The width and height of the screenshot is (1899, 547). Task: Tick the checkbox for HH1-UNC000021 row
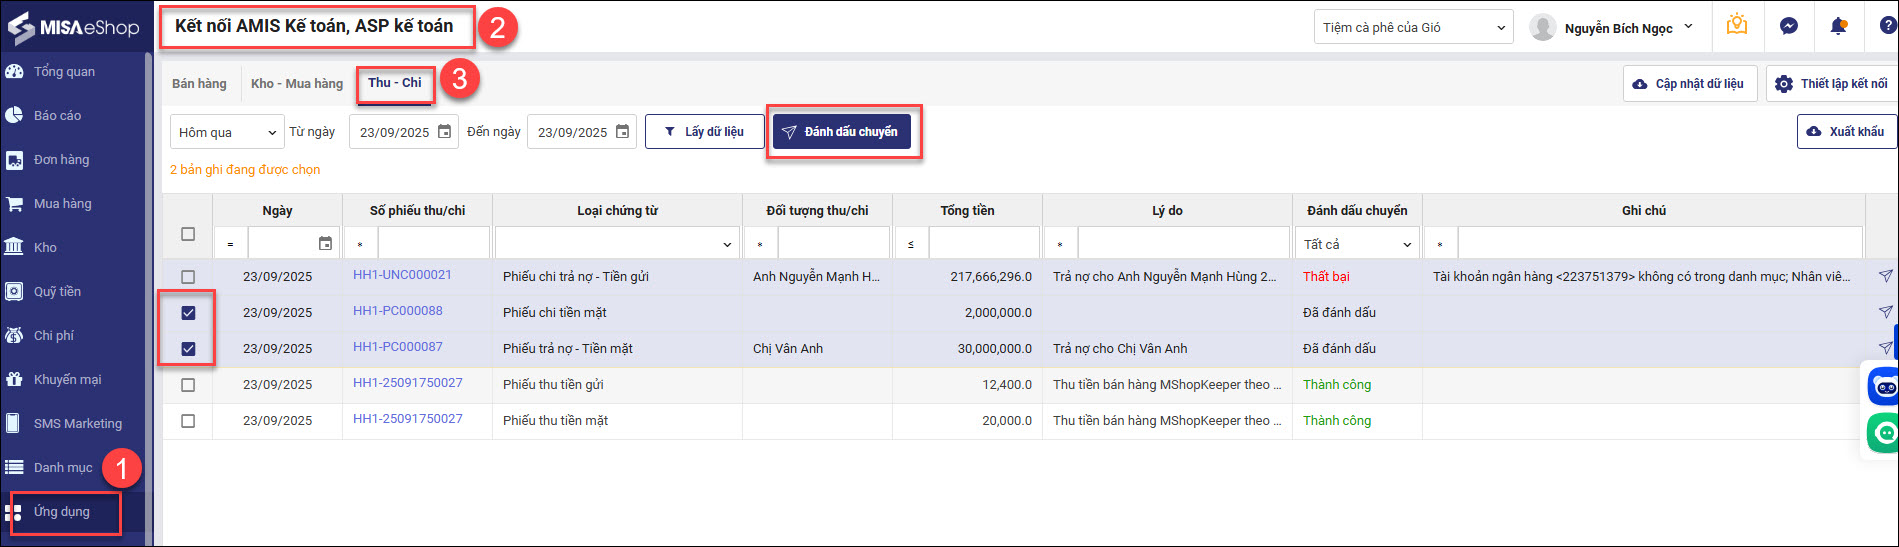tap(188, 277)
